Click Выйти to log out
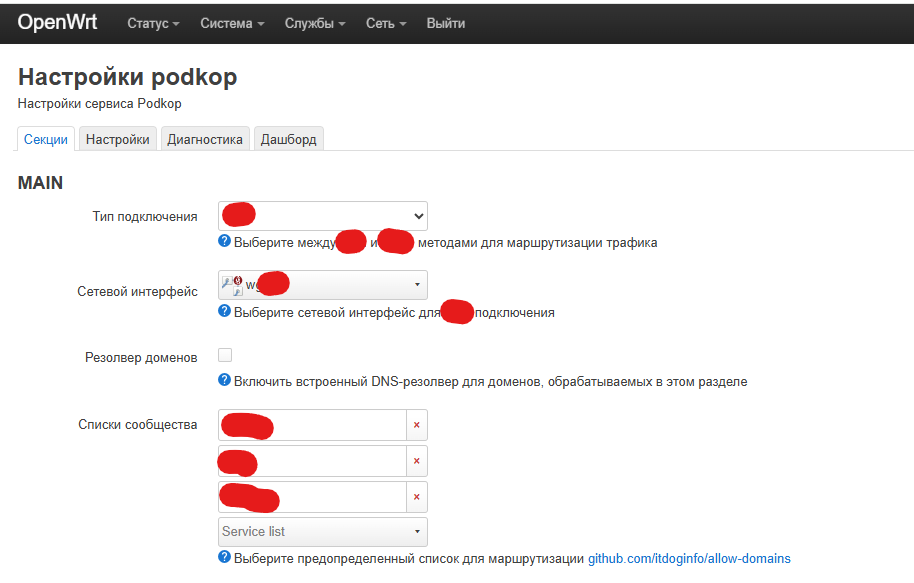The height and width of the screenshot is (583, 914). (446, 23)
